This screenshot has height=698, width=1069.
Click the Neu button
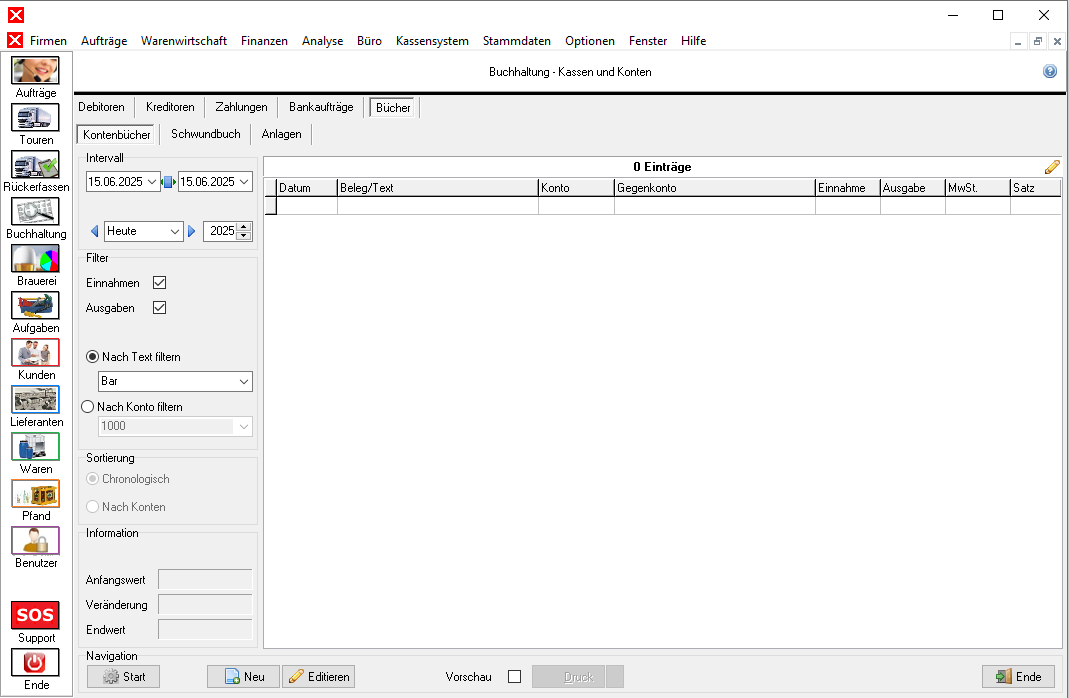click(x=243, y=677)
